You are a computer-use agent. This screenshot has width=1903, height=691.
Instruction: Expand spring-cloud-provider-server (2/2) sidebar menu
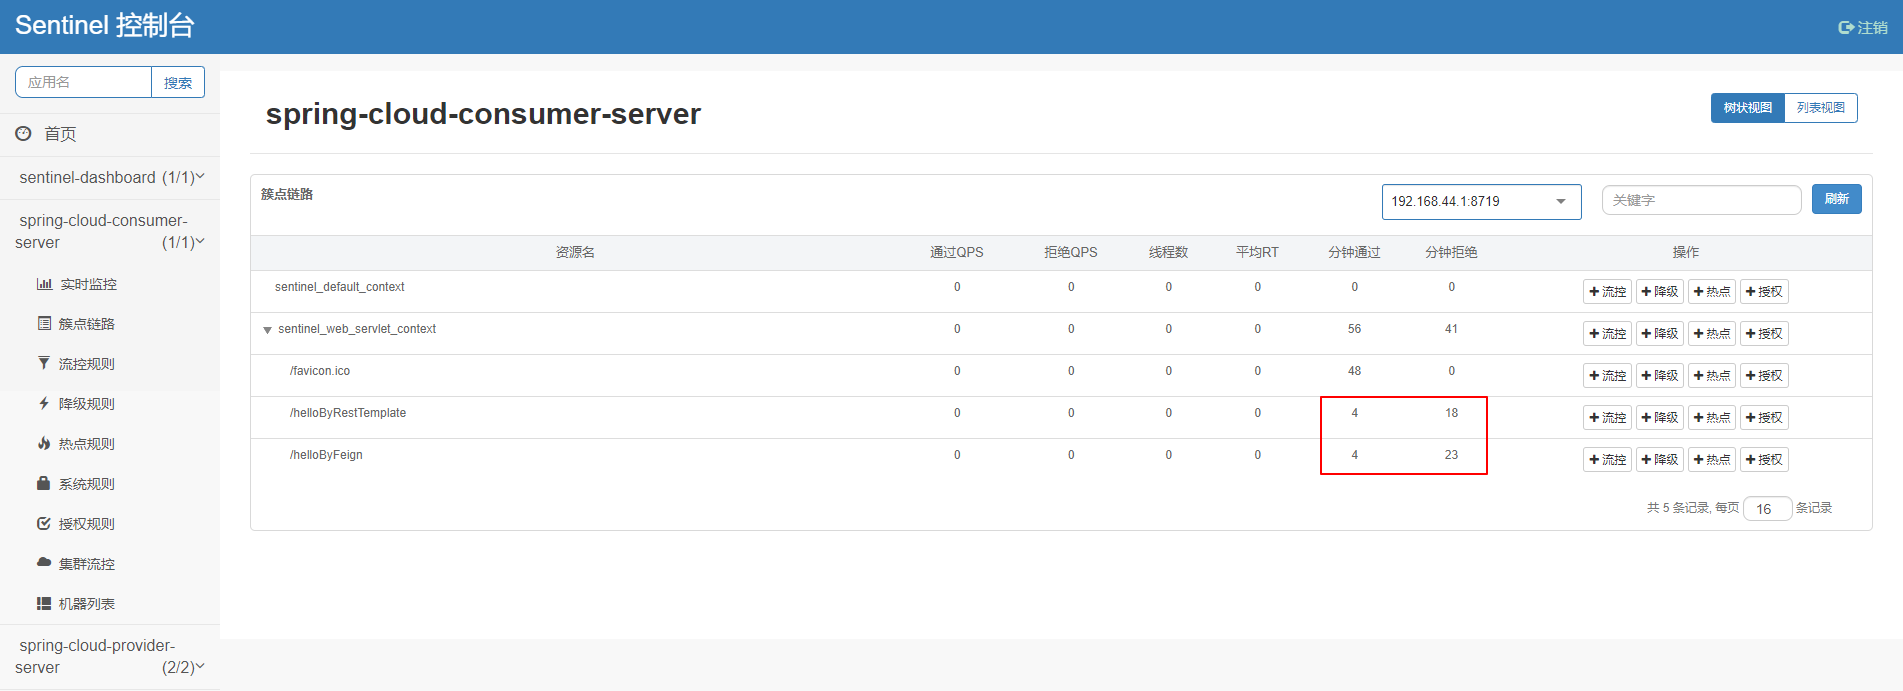(x=110, y=656)
